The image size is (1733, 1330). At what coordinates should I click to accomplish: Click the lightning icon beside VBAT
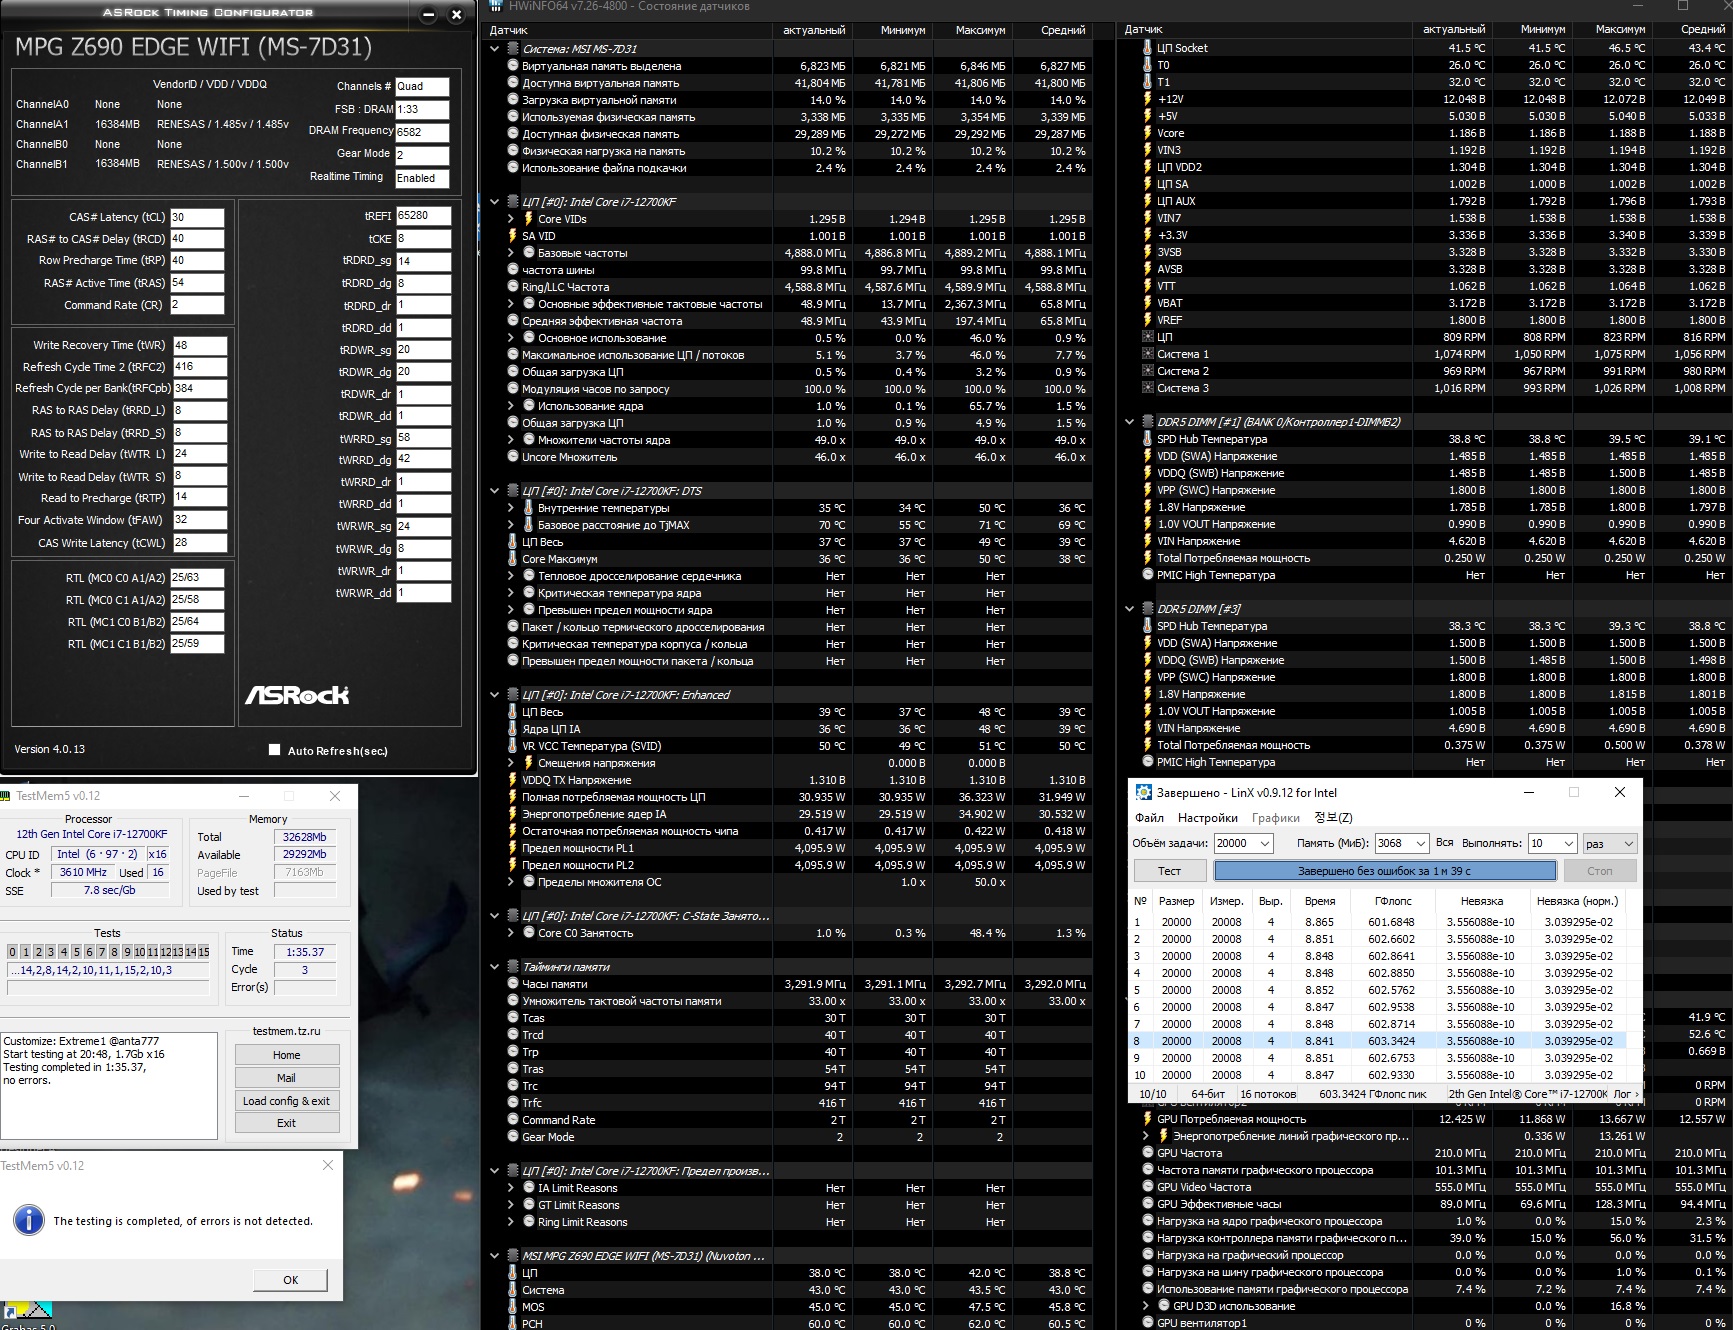1147,303
